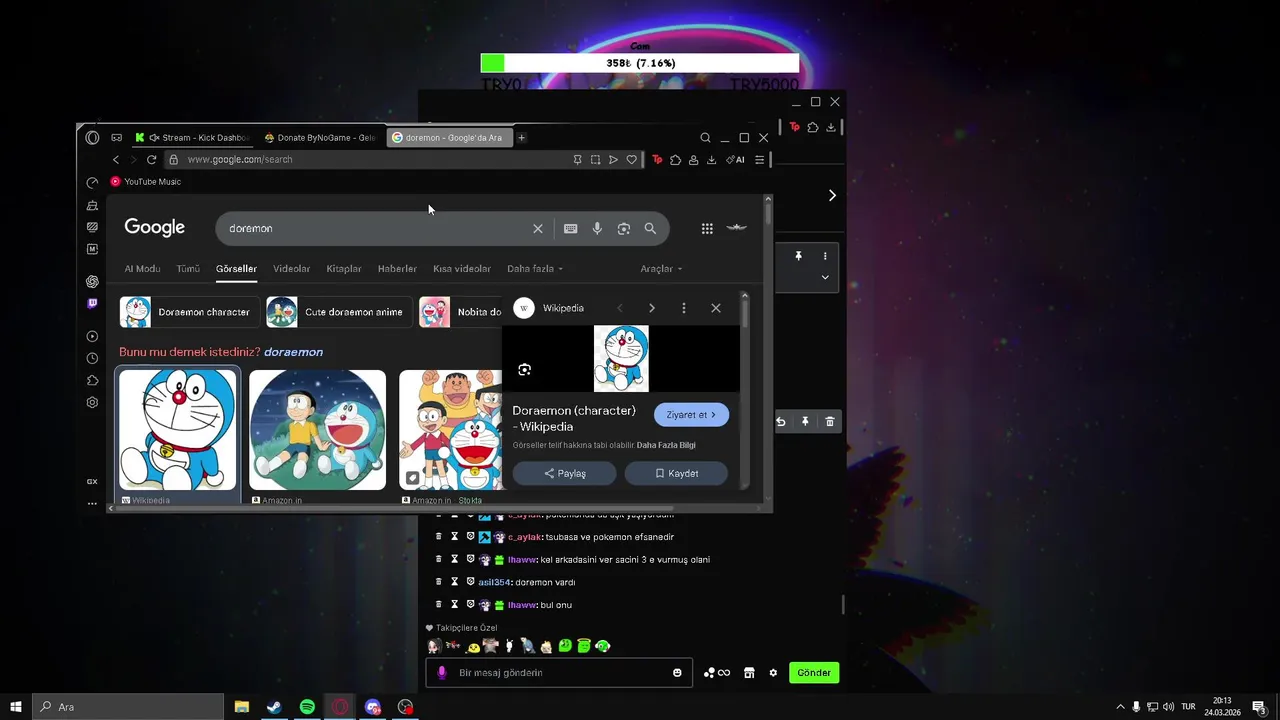The height and width of the screenshot is (720, 1280).
Task: Expand the Daha fazla dropdown
Action: [x=535, y=269]
